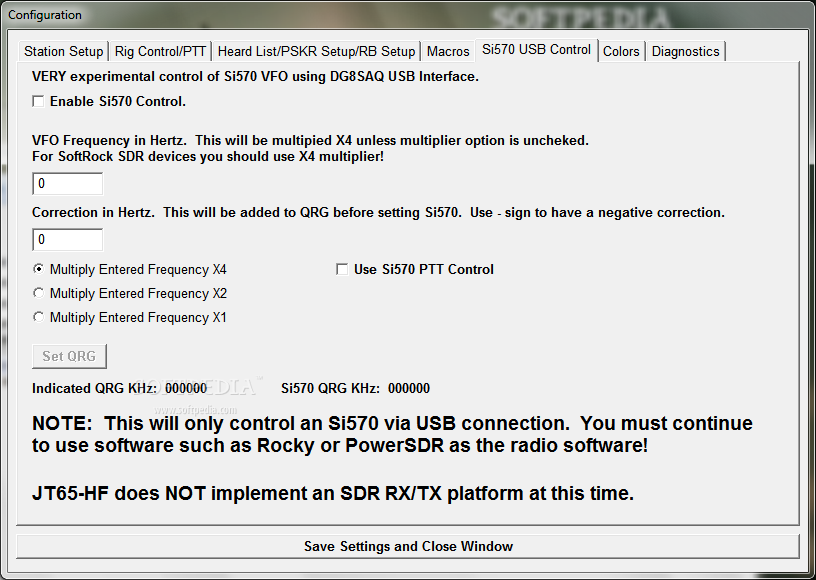
Task: Click the NOTE about USB connection text
Action: coord(392,434)
